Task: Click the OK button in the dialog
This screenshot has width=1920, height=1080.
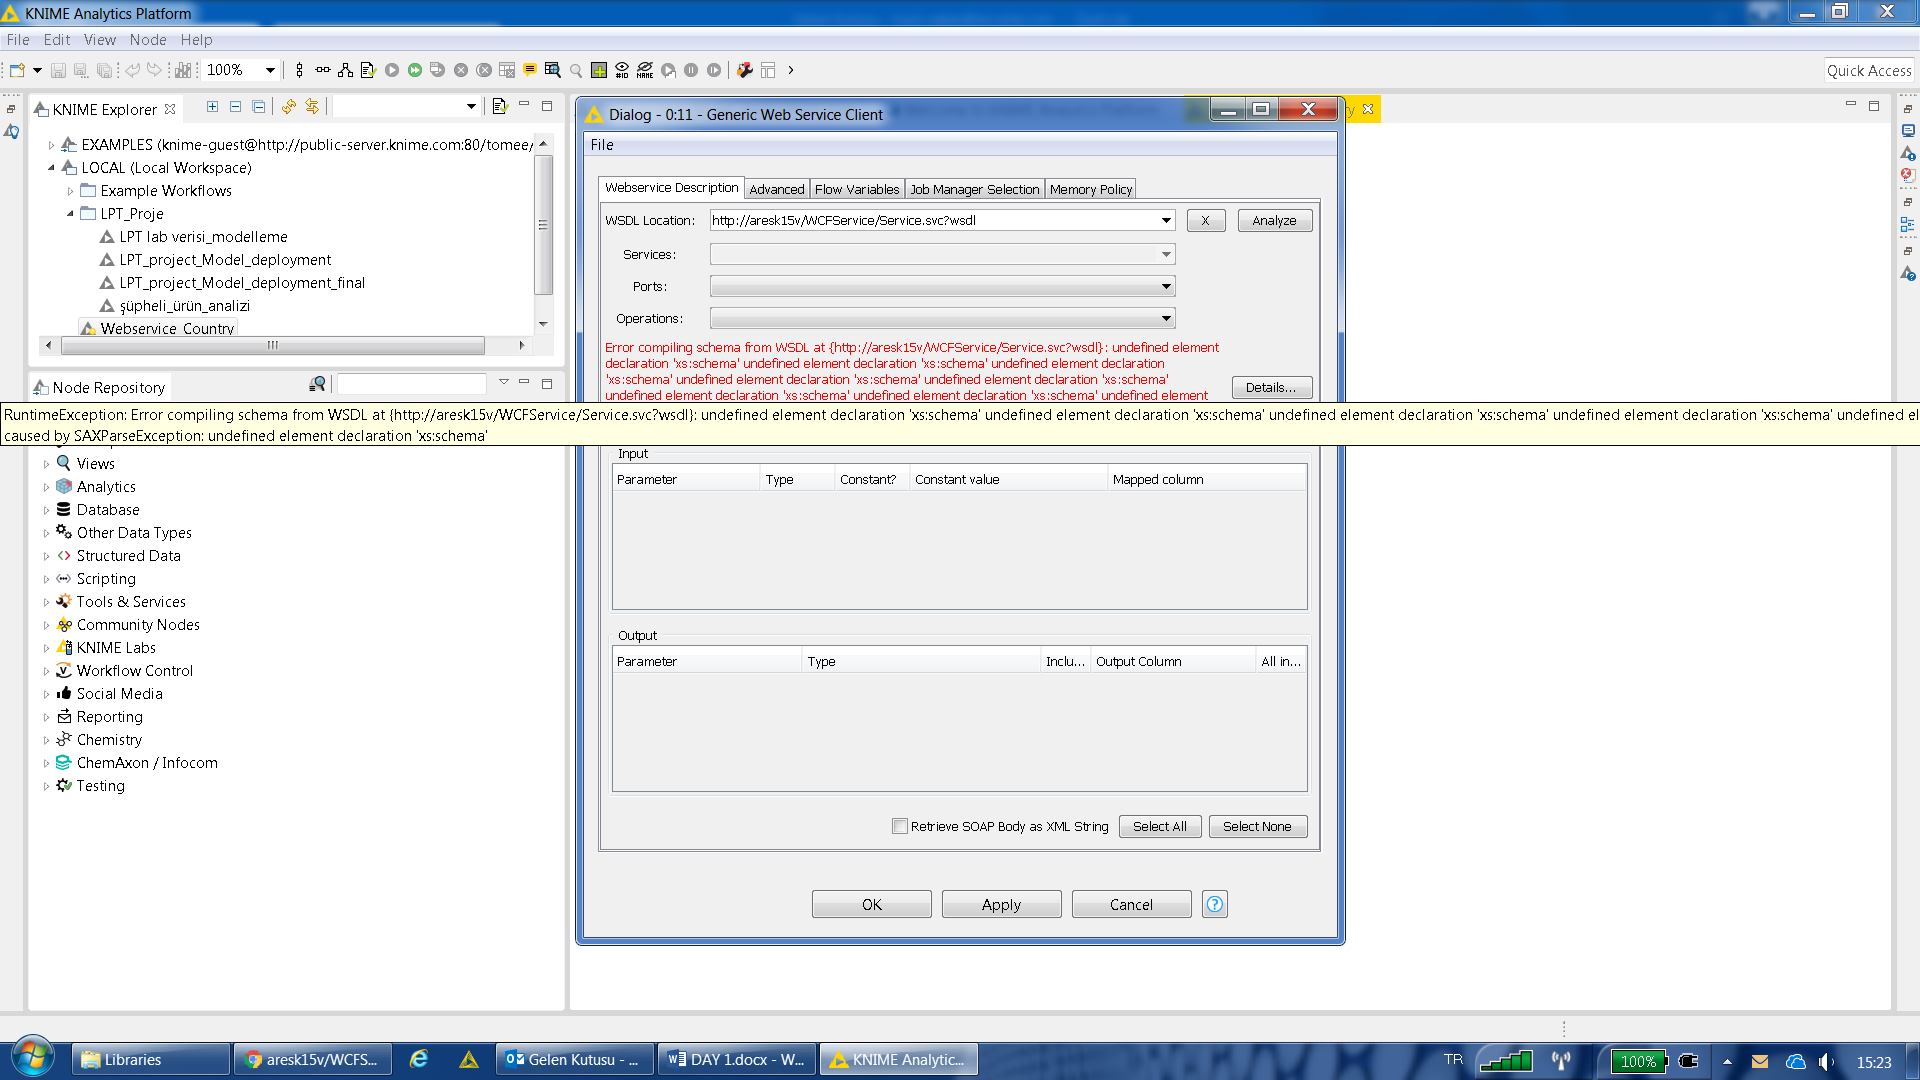Action: tap(871, 904)
